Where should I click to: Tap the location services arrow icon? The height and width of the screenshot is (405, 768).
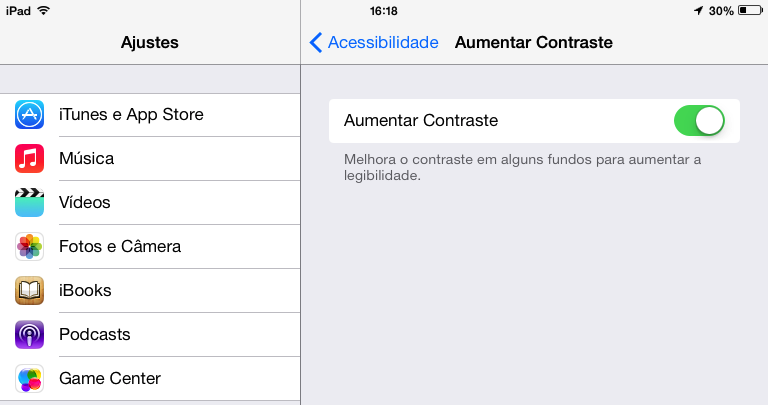(698, 10)
